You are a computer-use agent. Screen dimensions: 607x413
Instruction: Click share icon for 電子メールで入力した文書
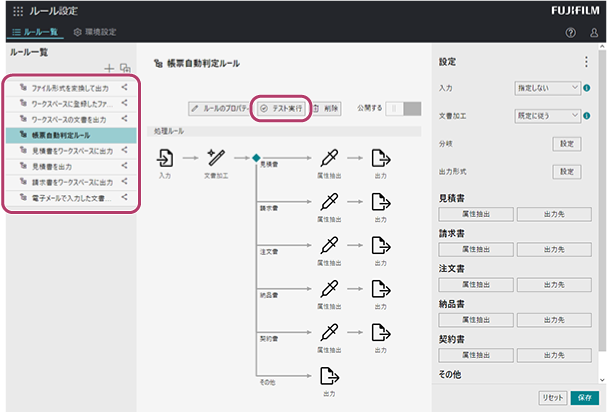coord(124,197)
